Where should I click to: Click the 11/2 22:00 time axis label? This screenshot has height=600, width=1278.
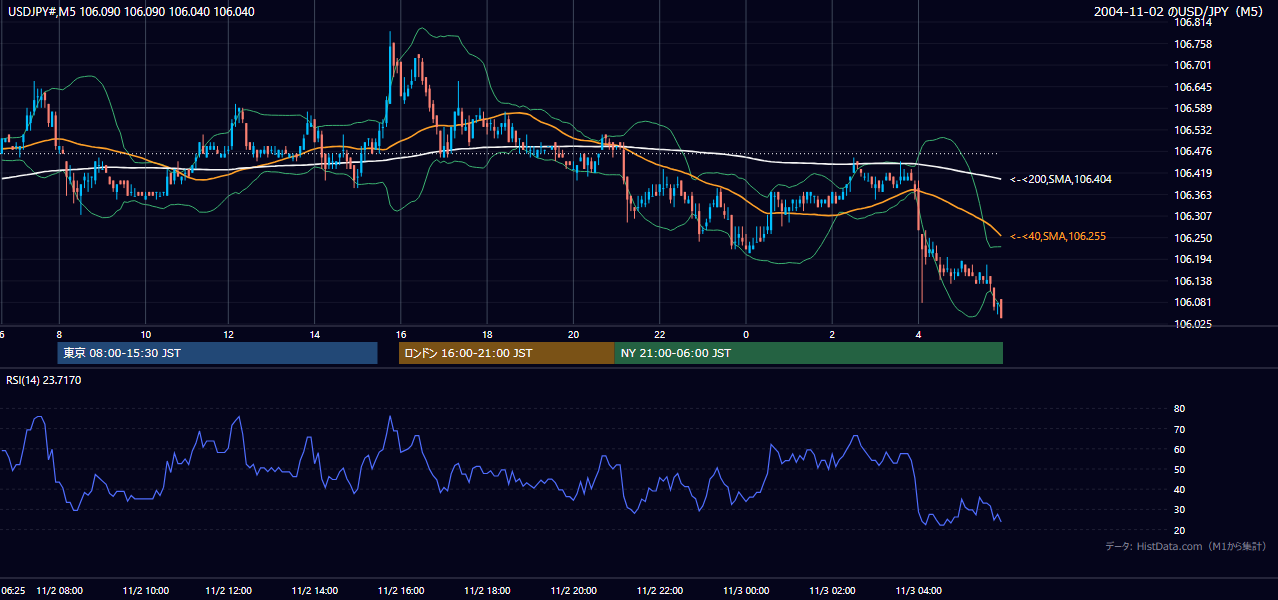click(x=661, y=590)
